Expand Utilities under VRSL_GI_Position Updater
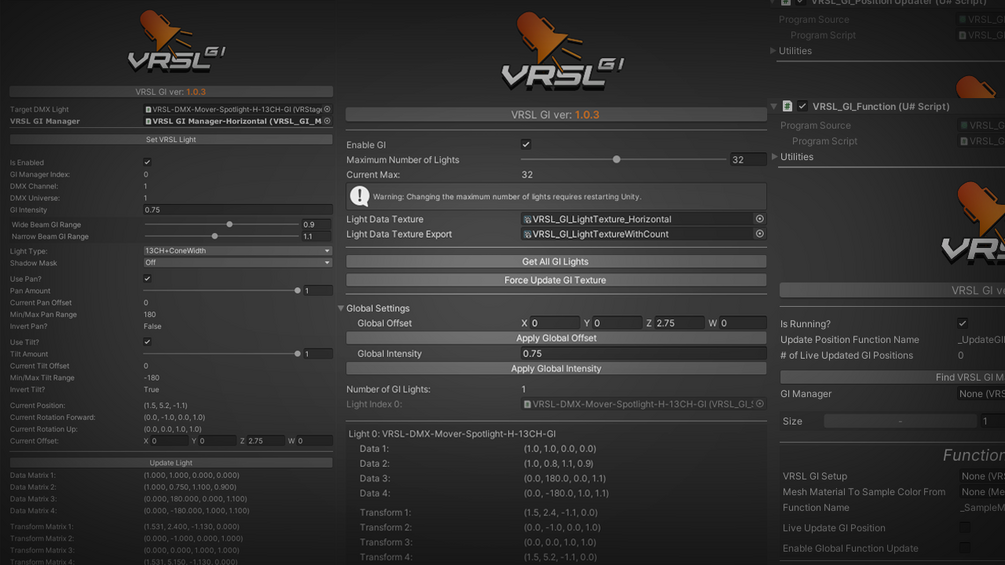Image resolution: width=1005 pixels, height=565 pixels. coord(773,51)
